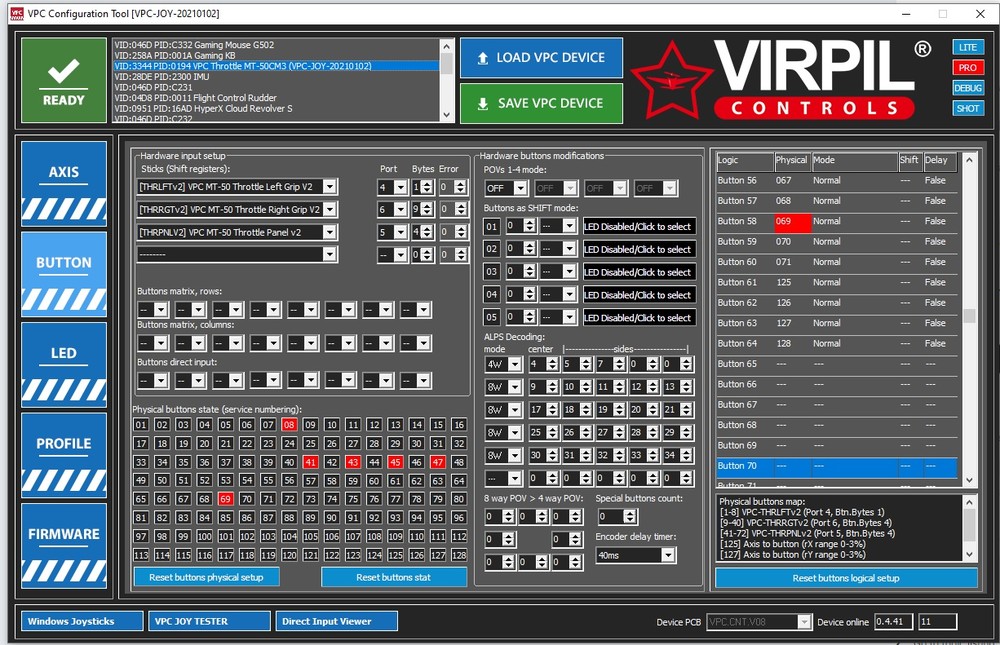Click Reset buttons logical setup
Image resolution: width=1000 pixels, height=645 pixels.
point(846,578)
